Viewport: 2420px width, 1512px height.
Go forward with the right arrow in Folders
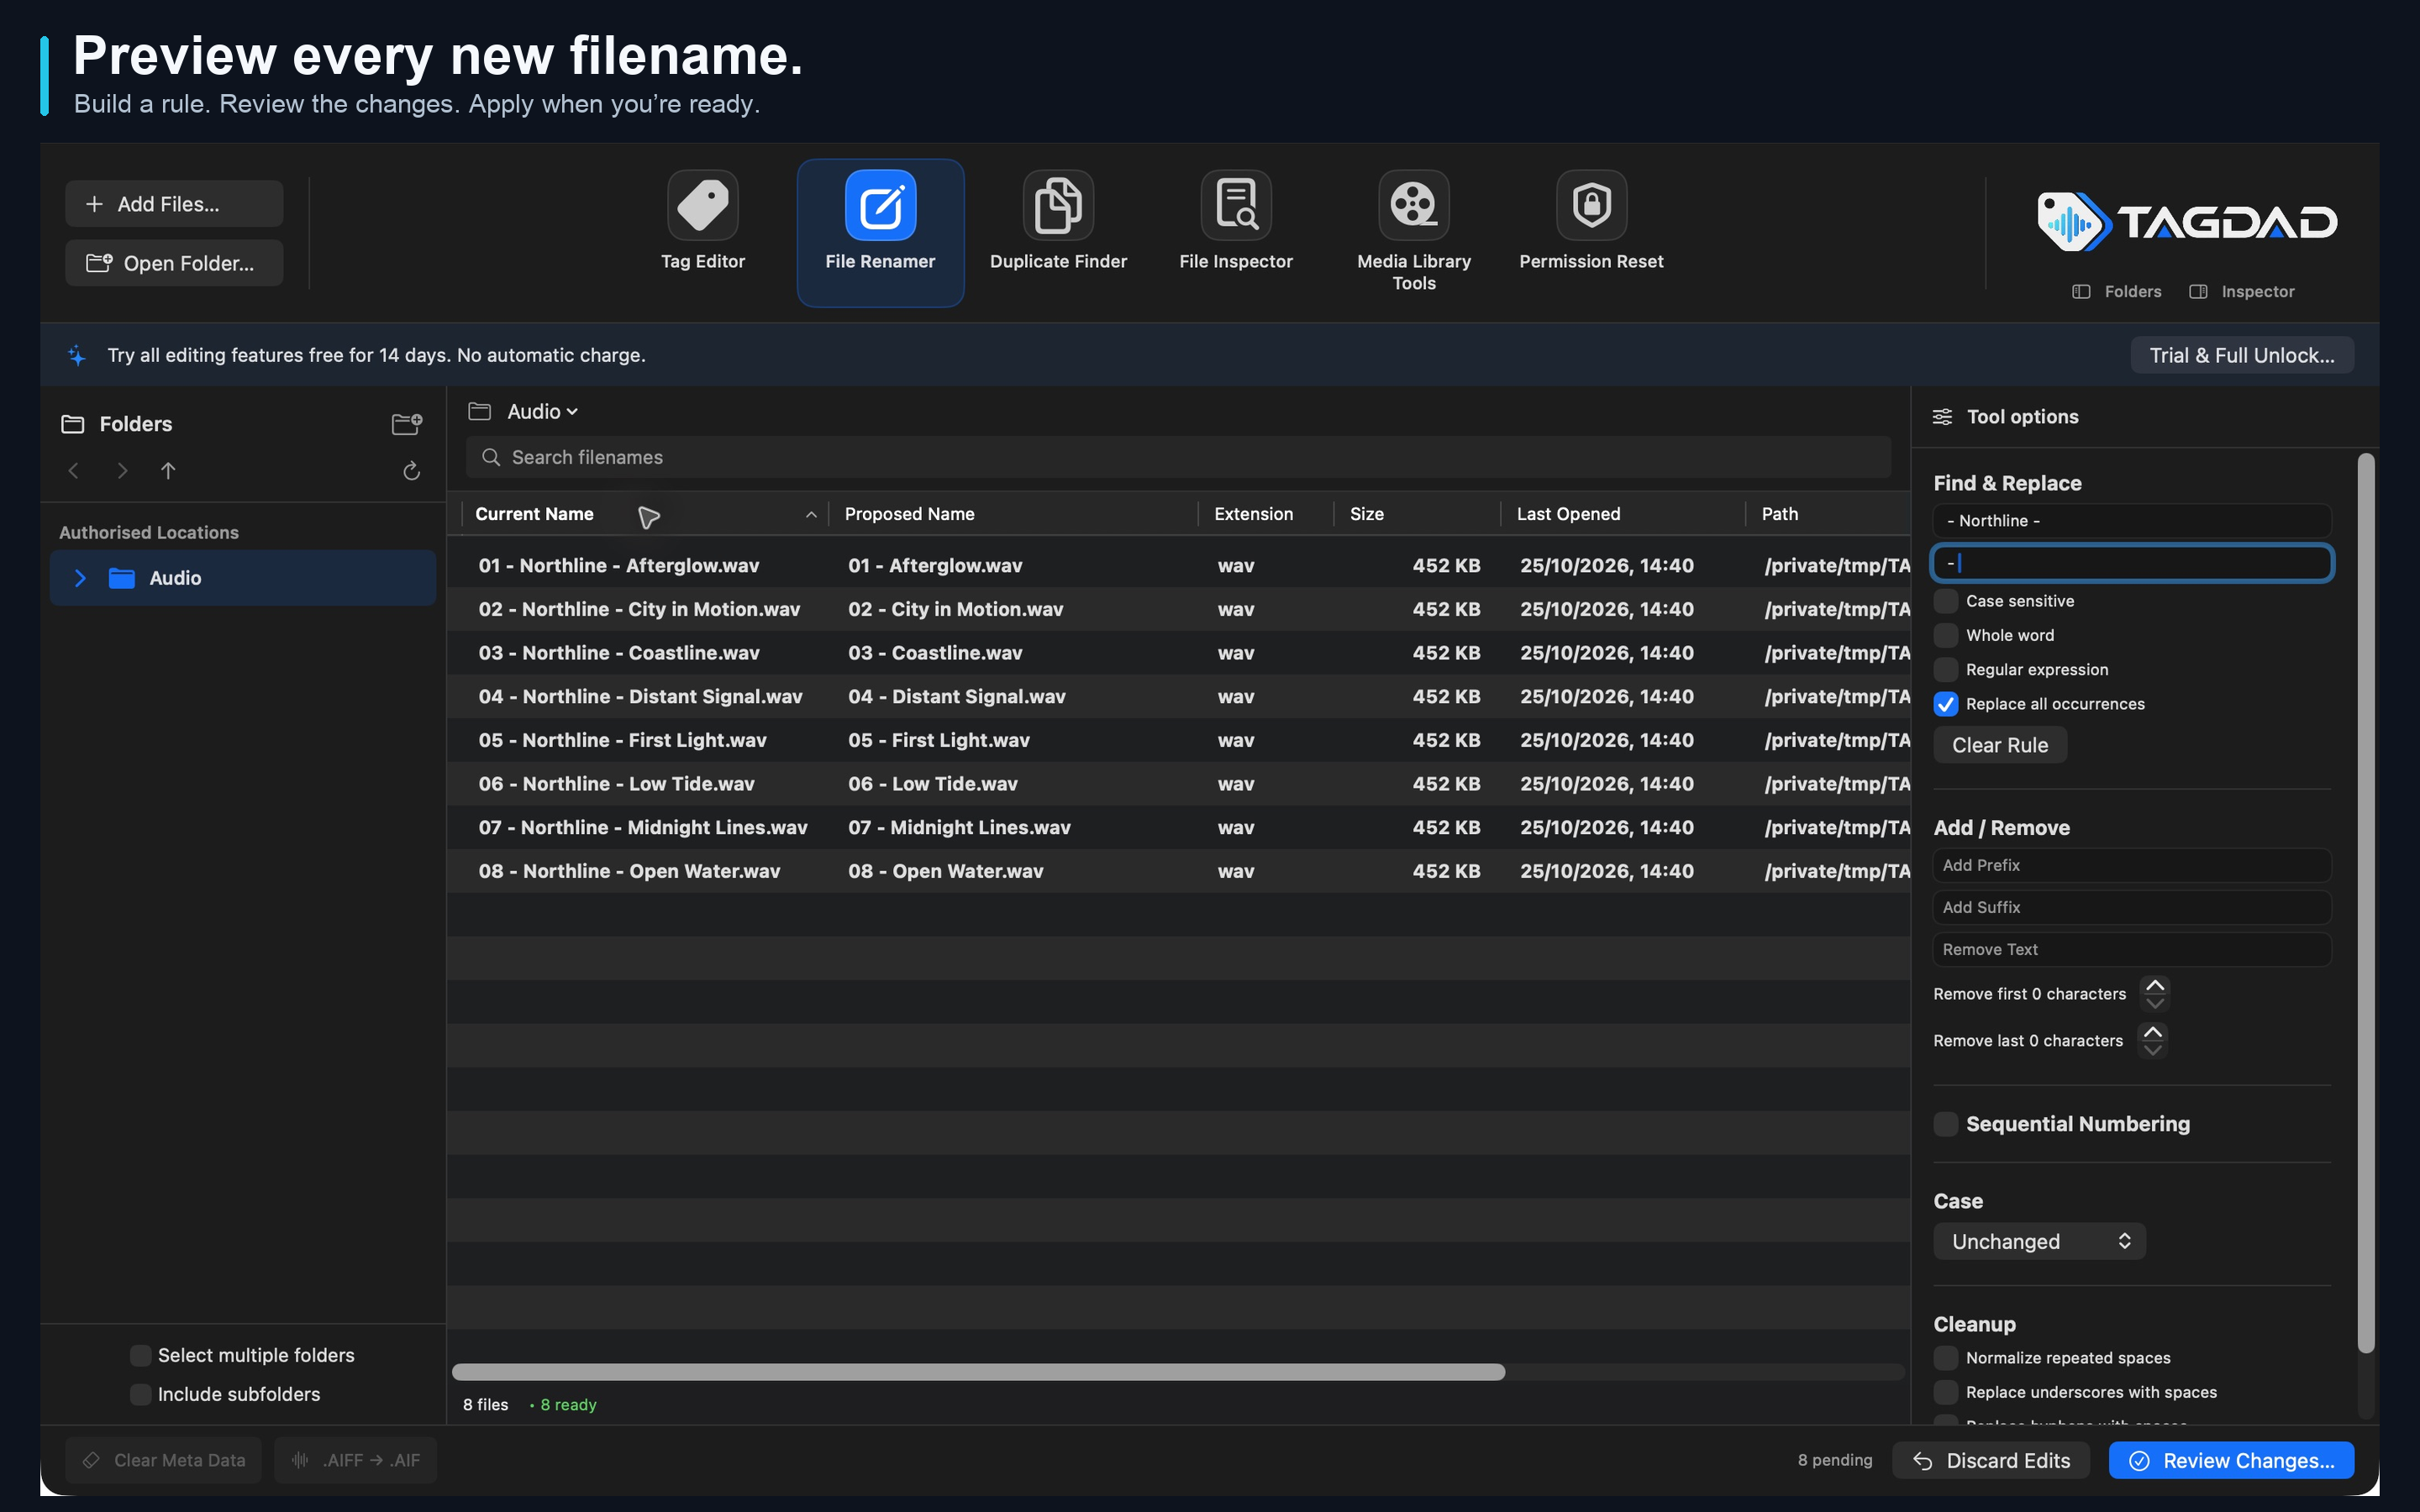[122, 470]
